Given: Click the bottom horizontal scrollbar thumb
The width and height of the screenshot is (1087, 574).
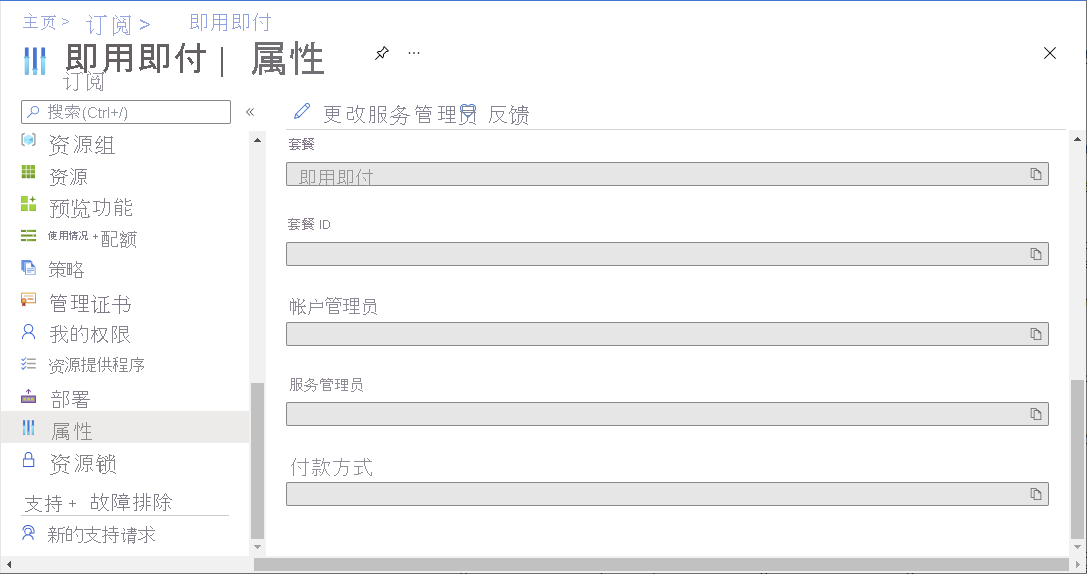Looking at the screenshot, I should [x=661, y=565].
